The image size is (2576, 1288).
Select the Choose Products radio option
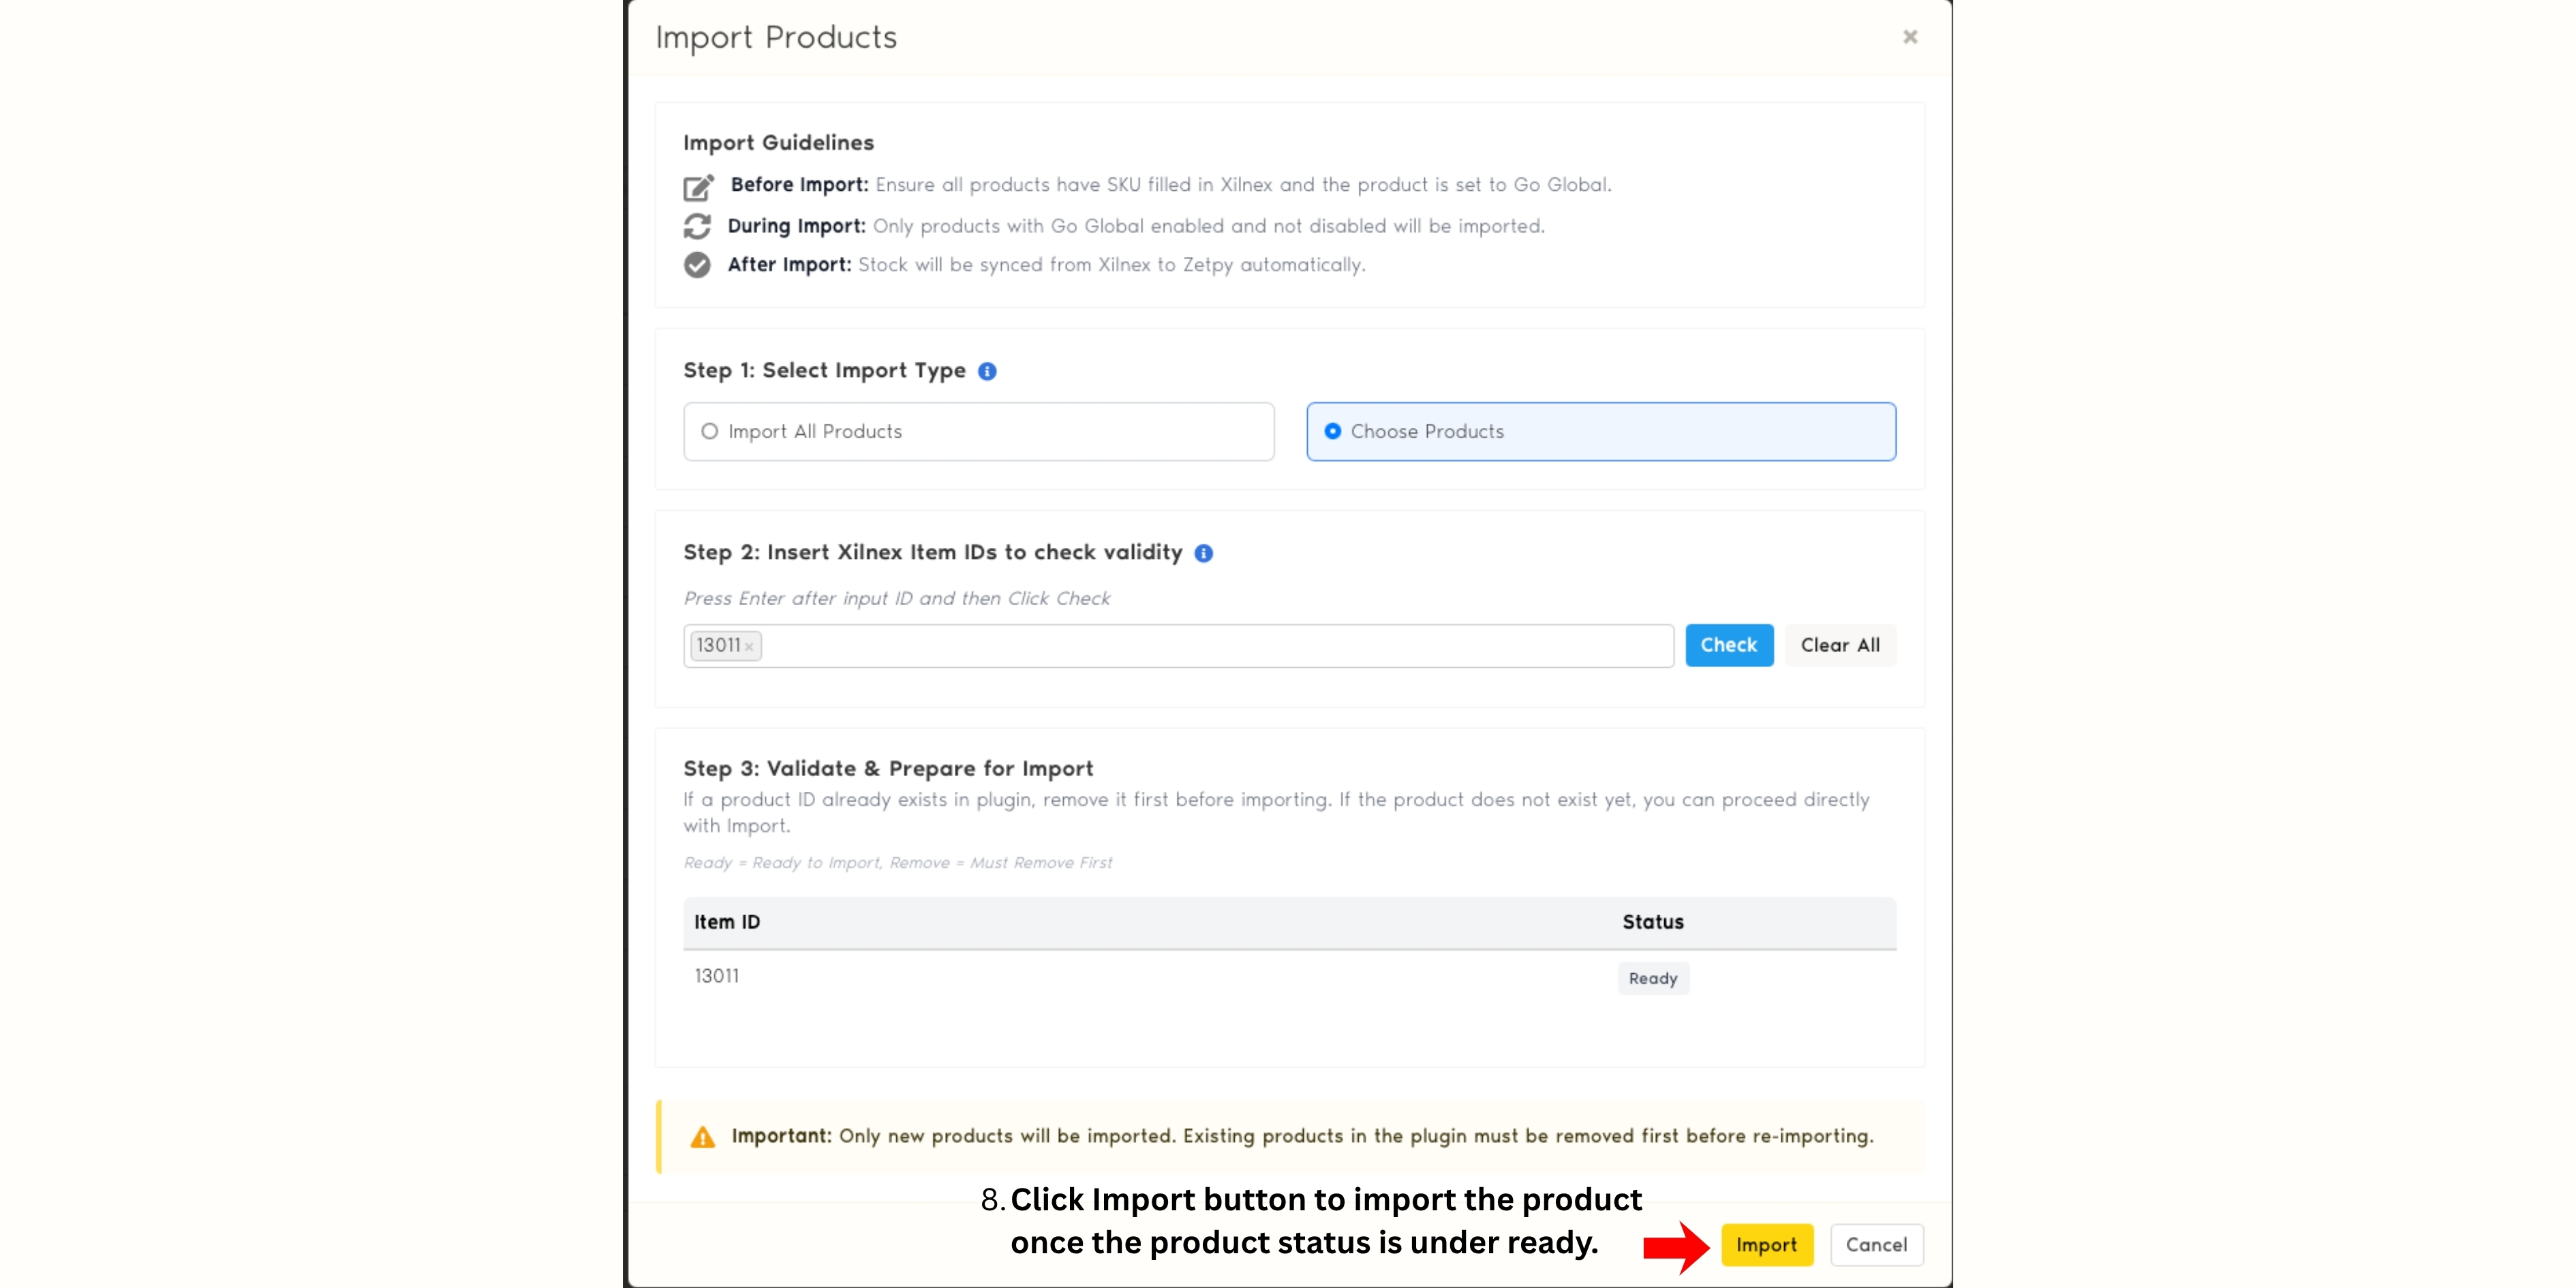[1333, 431]
